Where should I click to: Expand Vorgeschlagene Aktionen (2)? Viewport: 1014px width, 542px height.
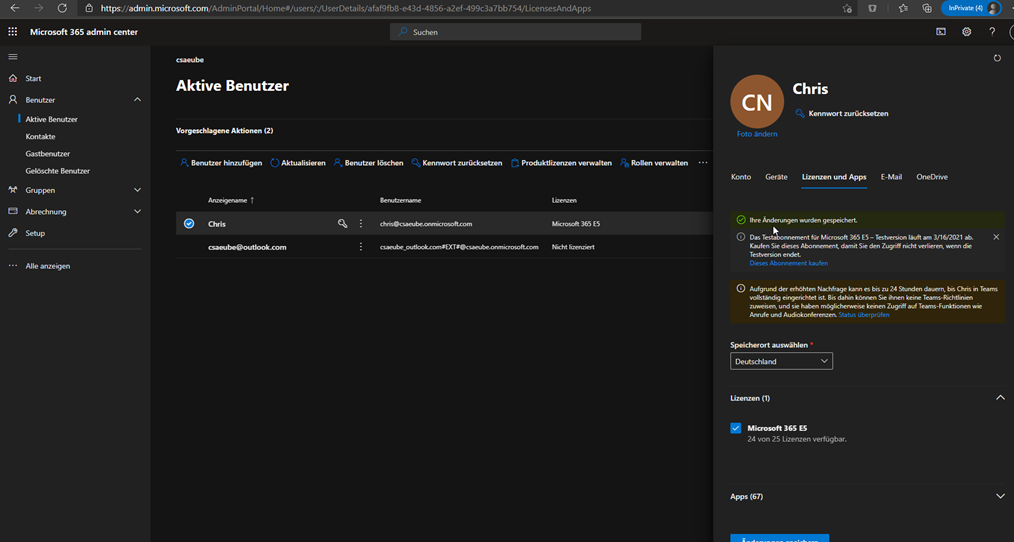click(x=224, y=131)
